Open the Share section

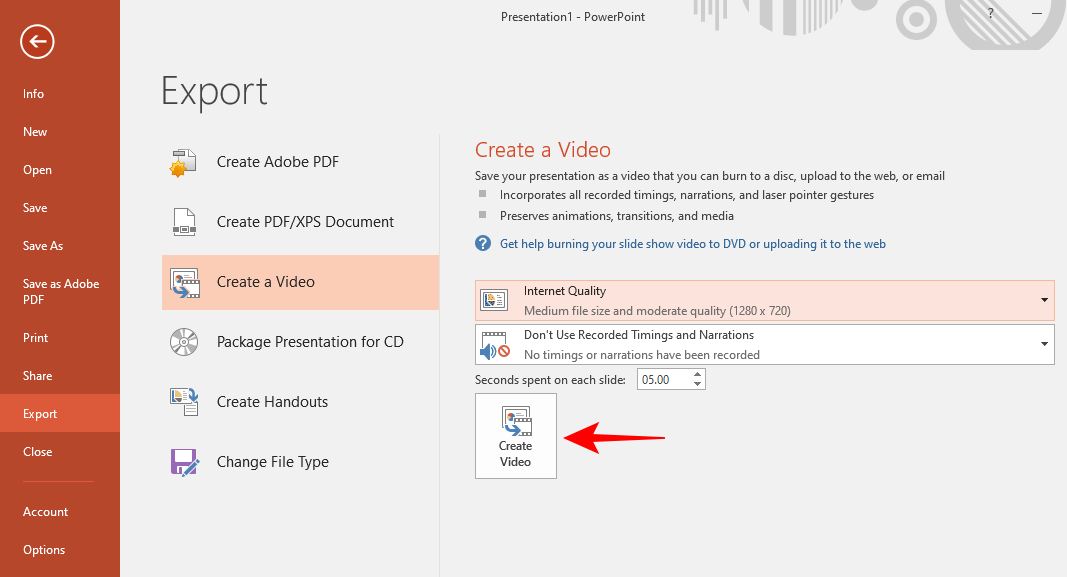(37, 375)
